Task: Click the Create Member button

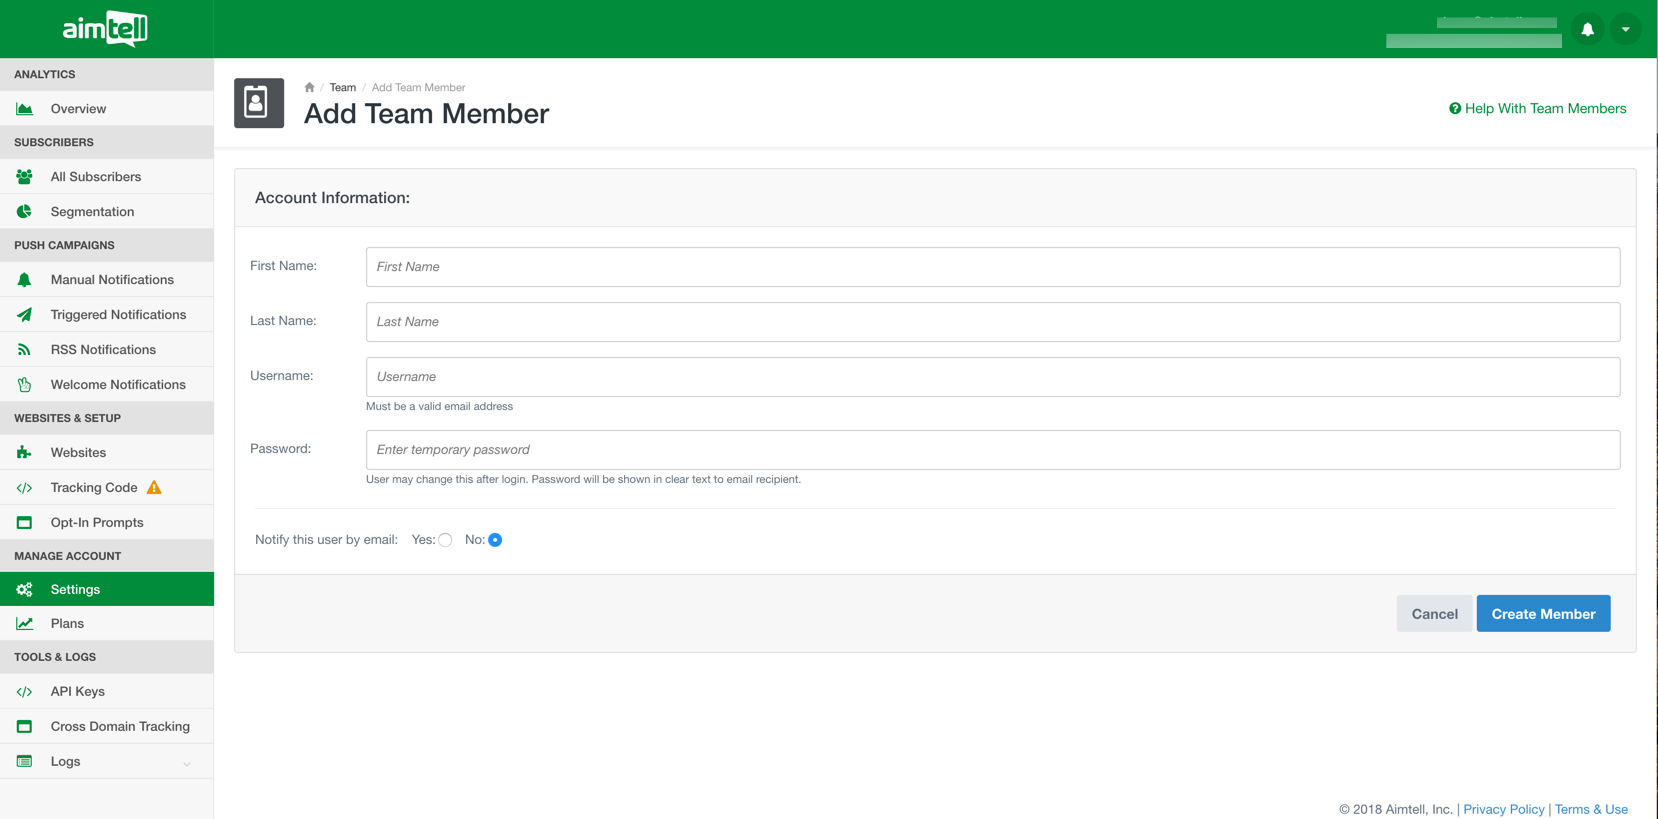Action: pyautogui.click(x=1542, y=614)
